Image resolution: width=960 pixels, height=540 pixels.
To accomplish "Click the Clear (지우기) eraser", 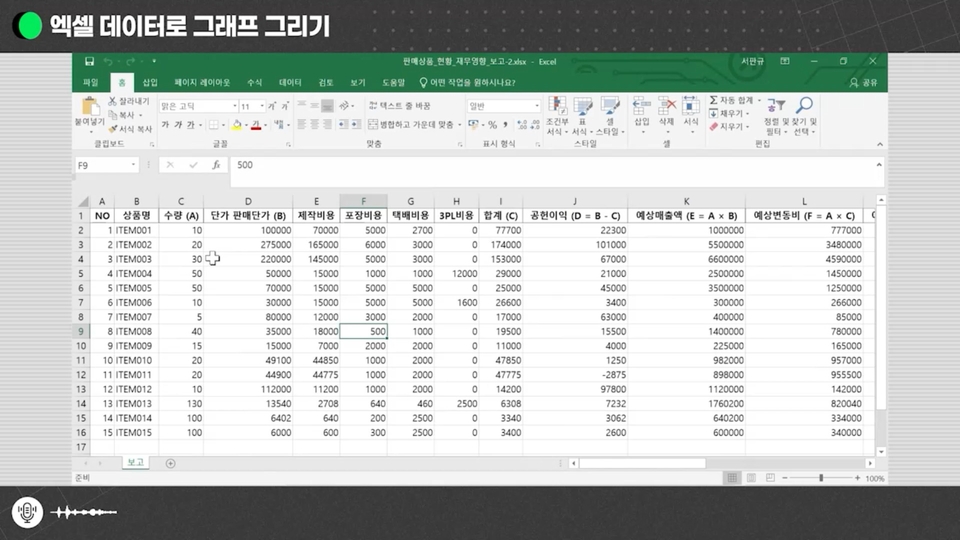I will click(727, 127).
